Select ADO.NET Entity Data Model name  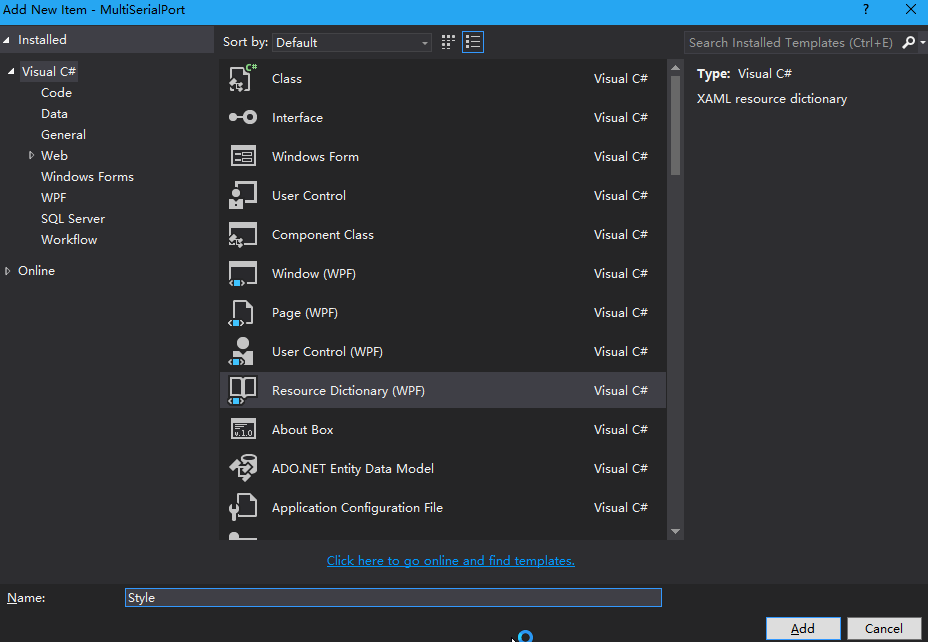(x=353, y=469)
